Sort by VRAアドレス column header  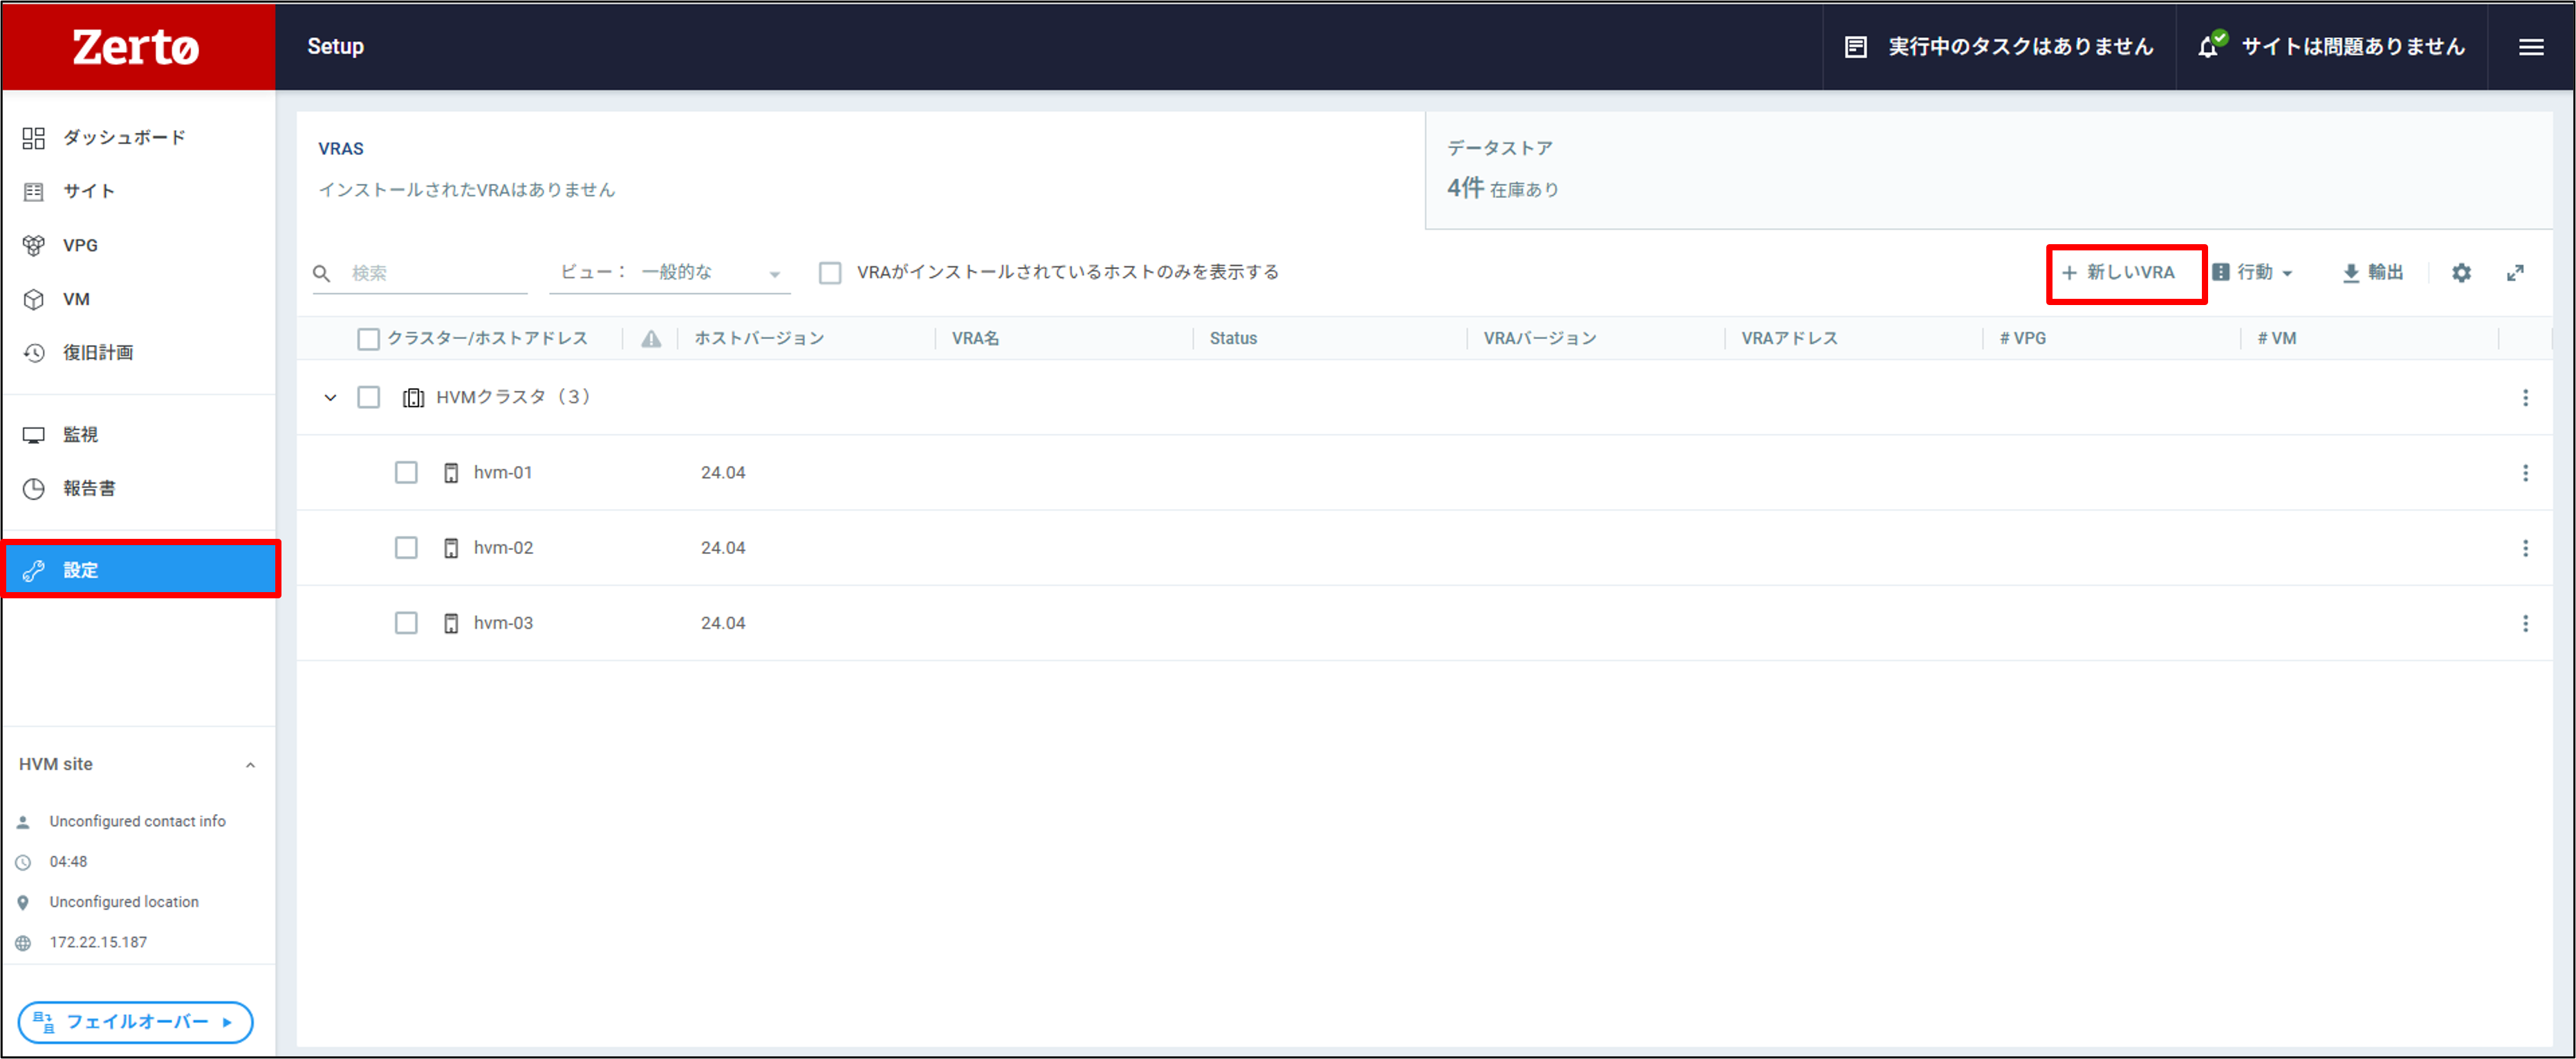tap(1789, 339)
